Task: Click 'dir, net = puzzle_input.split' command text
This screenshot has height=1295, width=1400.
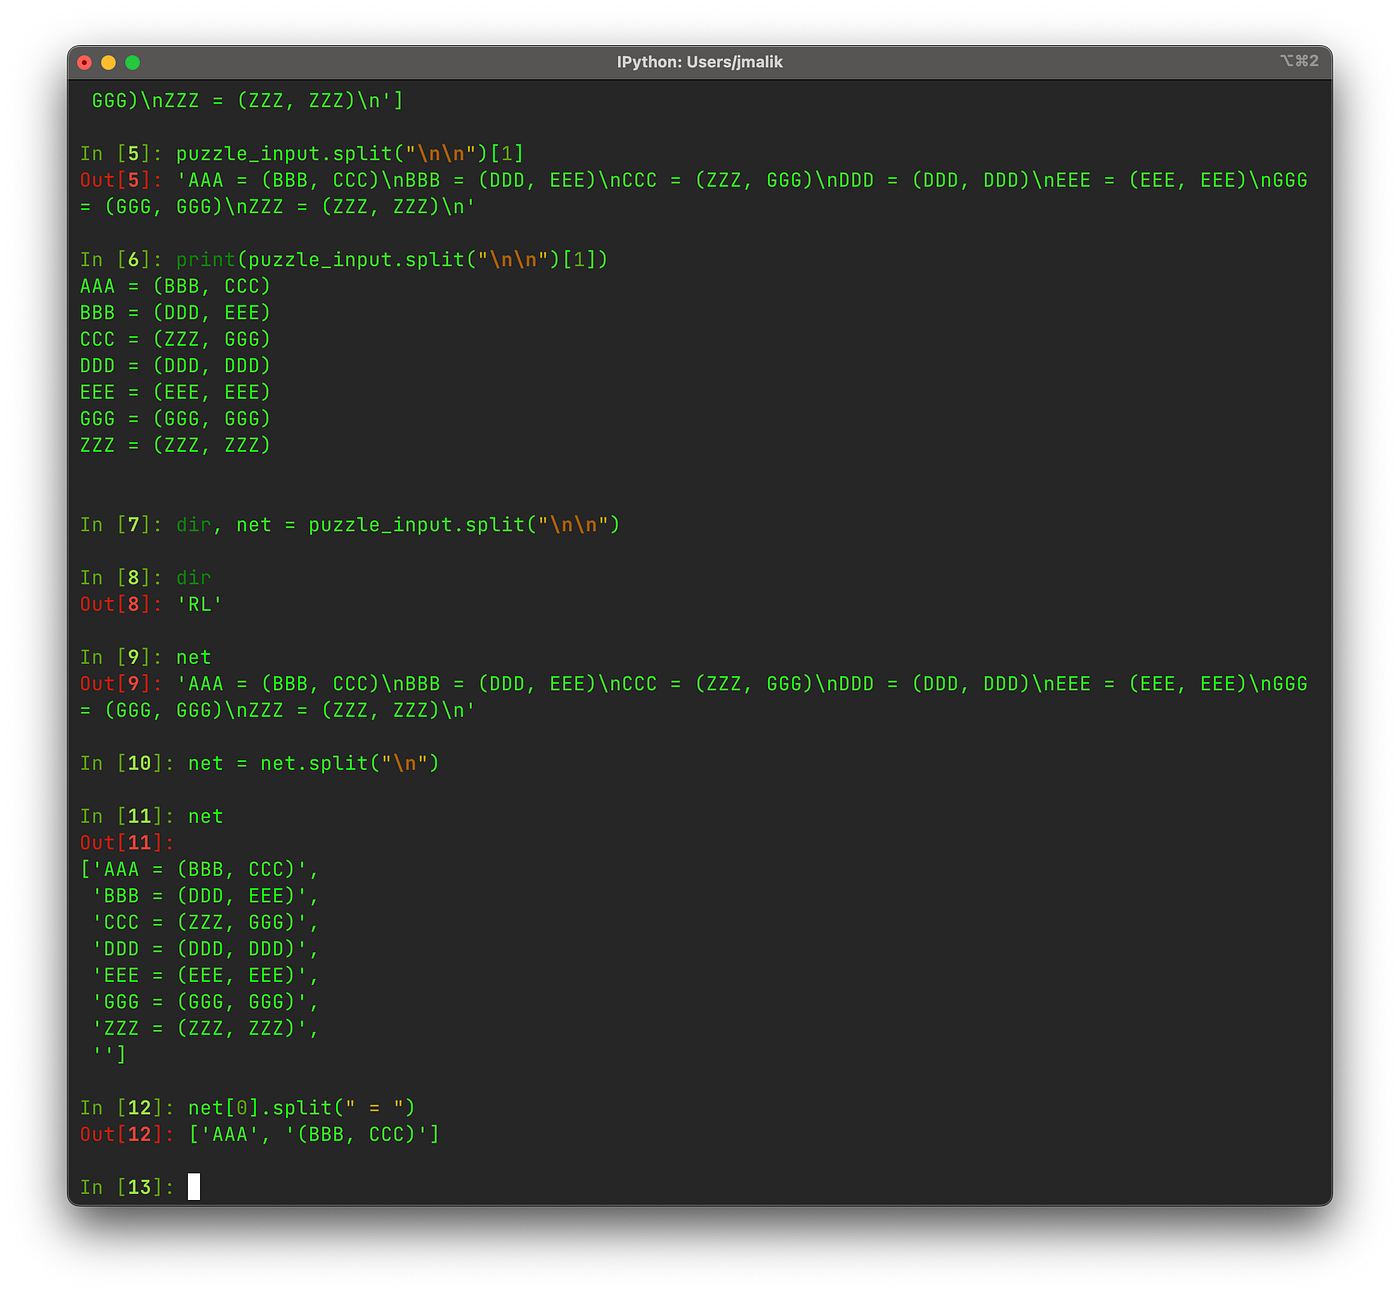Action: click(350, 524)
